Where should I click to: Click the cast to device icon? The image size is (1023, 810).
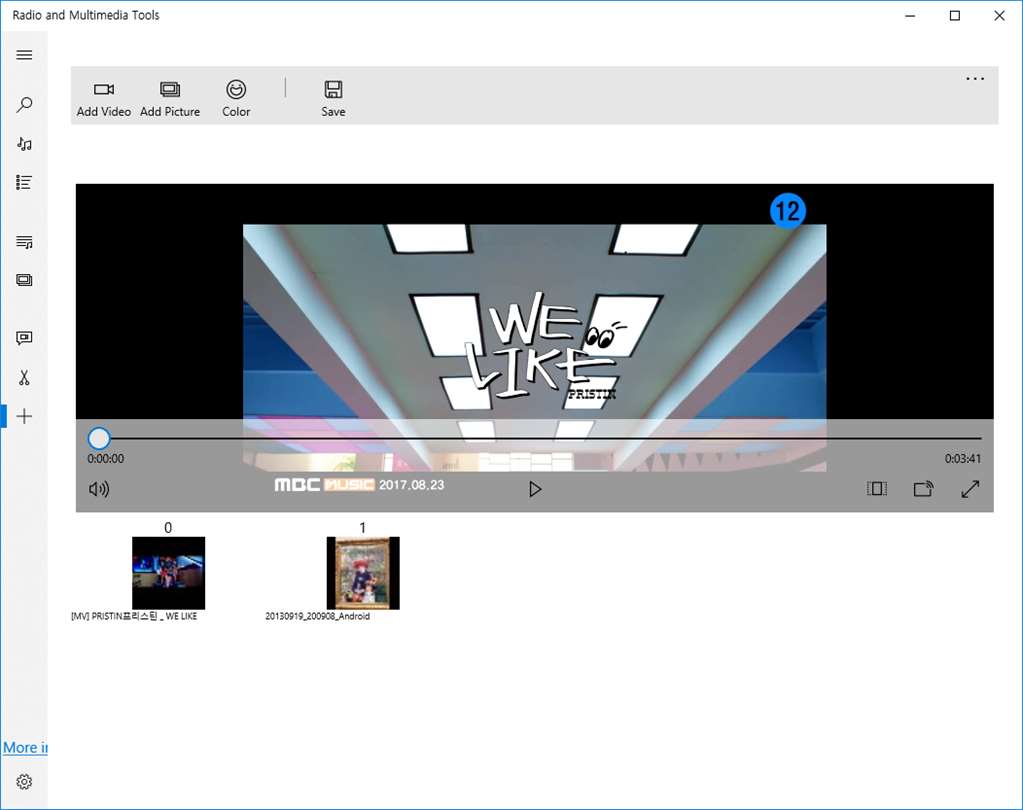(x=923, y=488)
